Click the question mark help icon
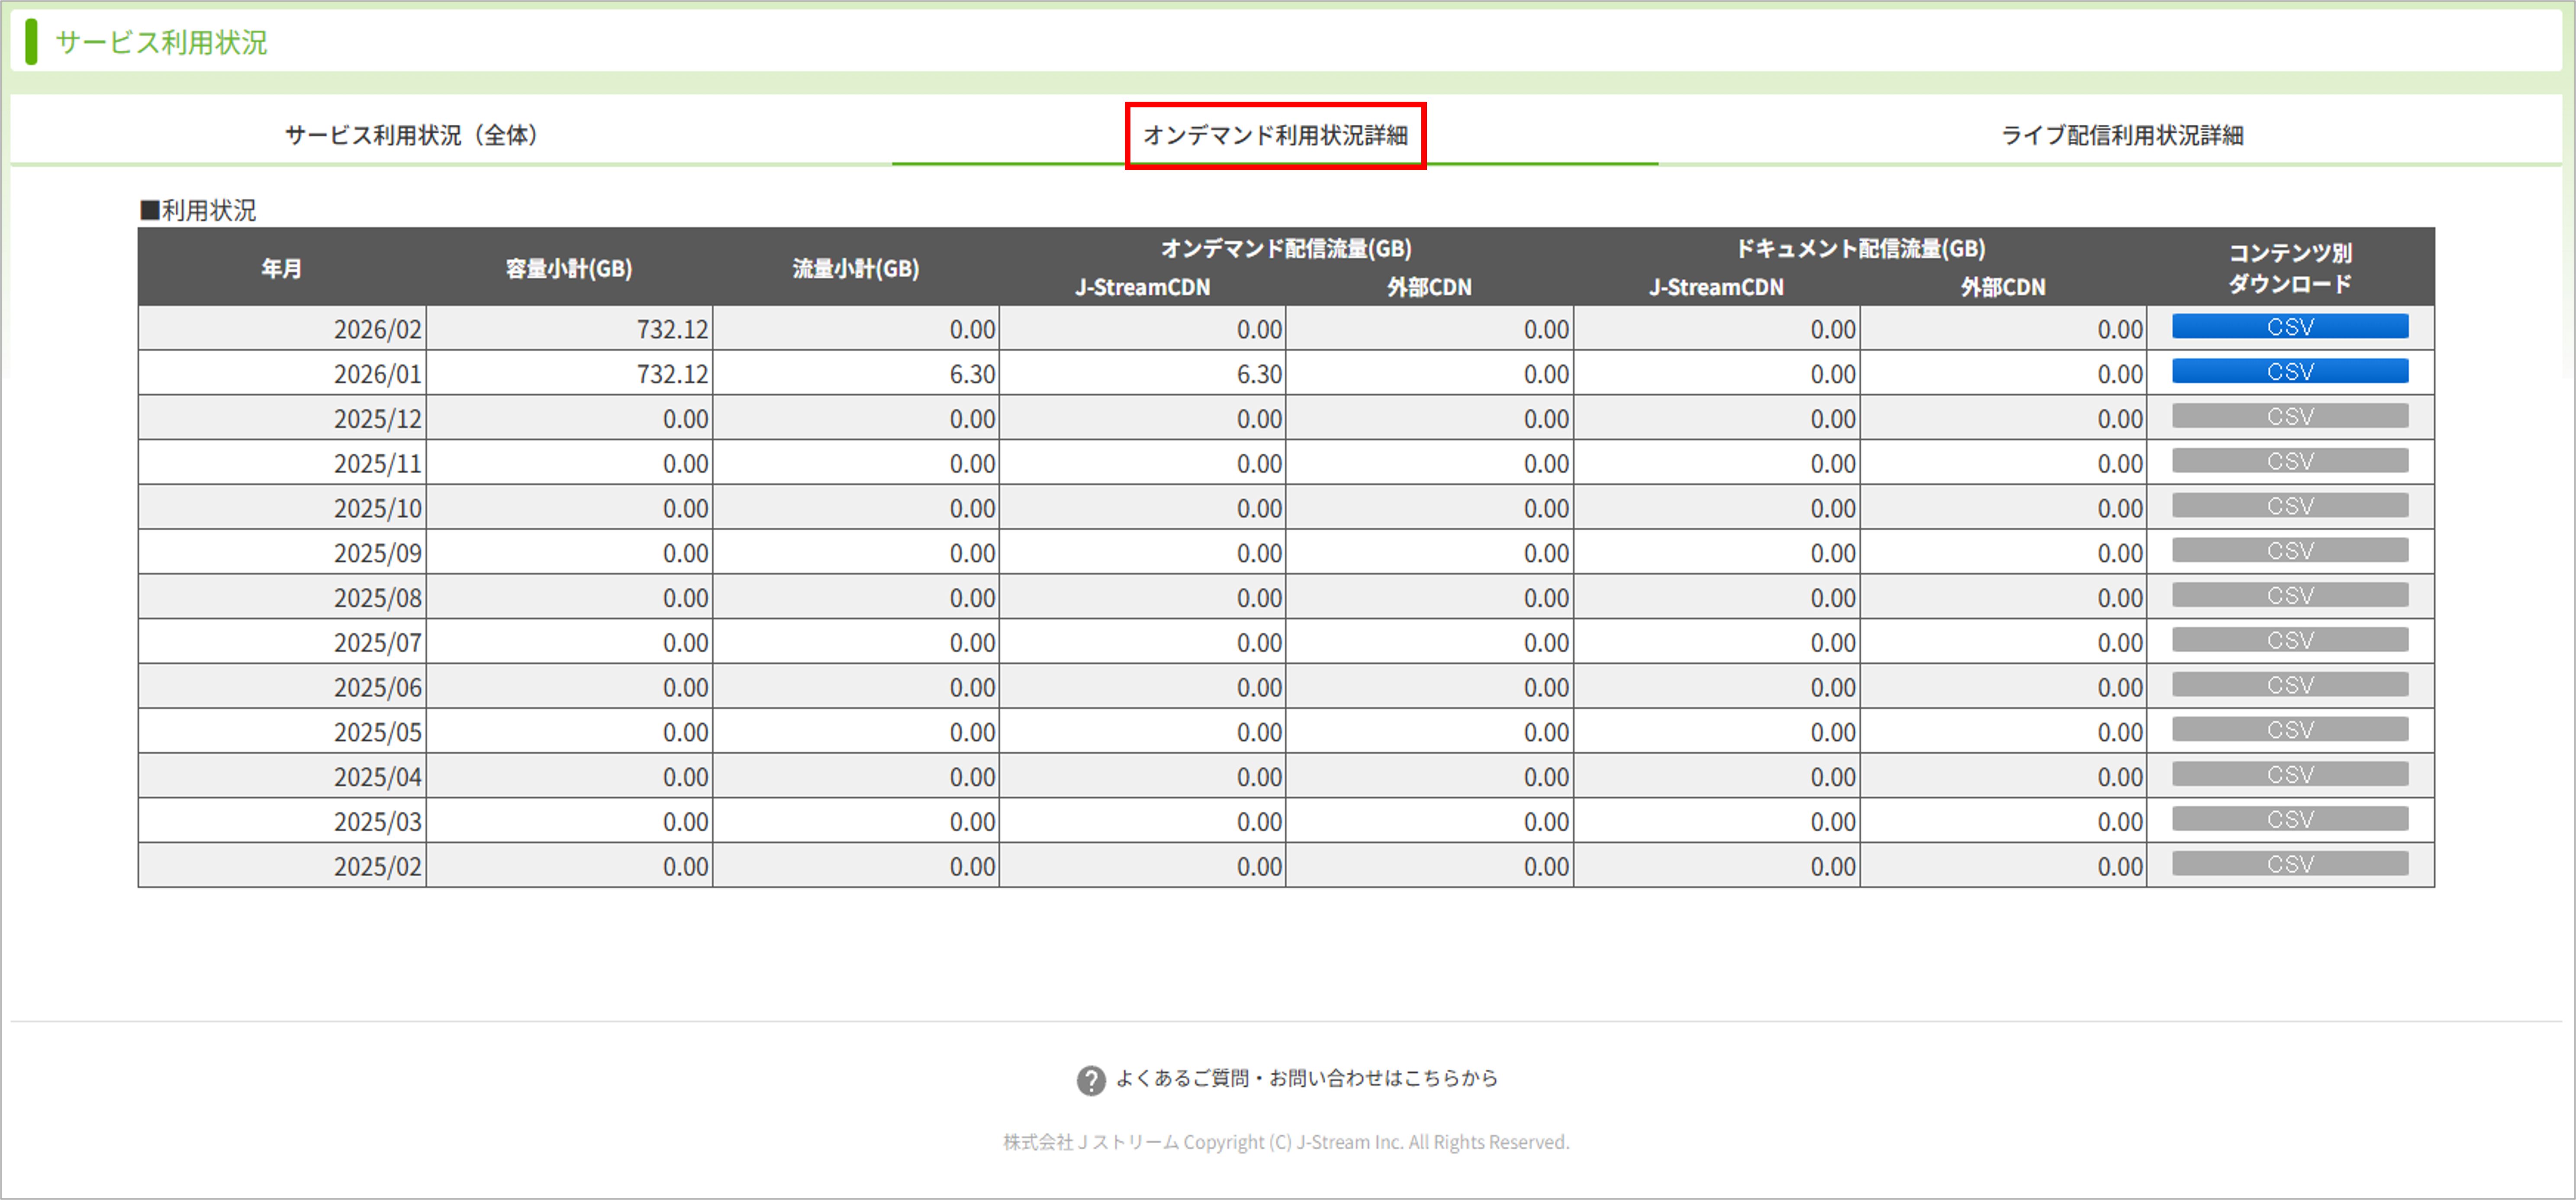The image size is (2576, 1200). pos(1091,1080)
